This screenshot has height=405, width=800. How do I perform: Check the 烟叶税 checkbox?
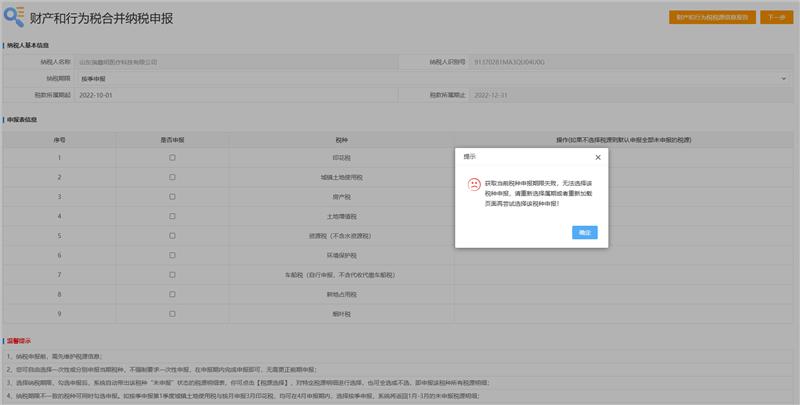[x=173, y=314]
